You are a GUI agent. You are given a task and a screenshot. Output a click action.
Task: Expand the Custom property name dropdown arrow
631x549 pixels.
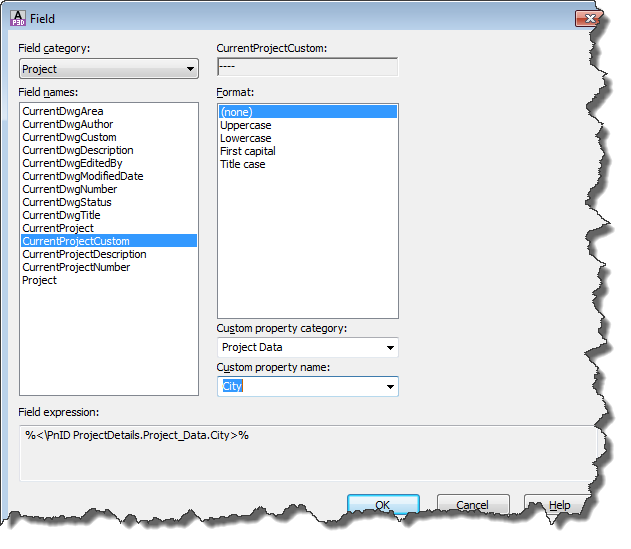pos(390,387)
